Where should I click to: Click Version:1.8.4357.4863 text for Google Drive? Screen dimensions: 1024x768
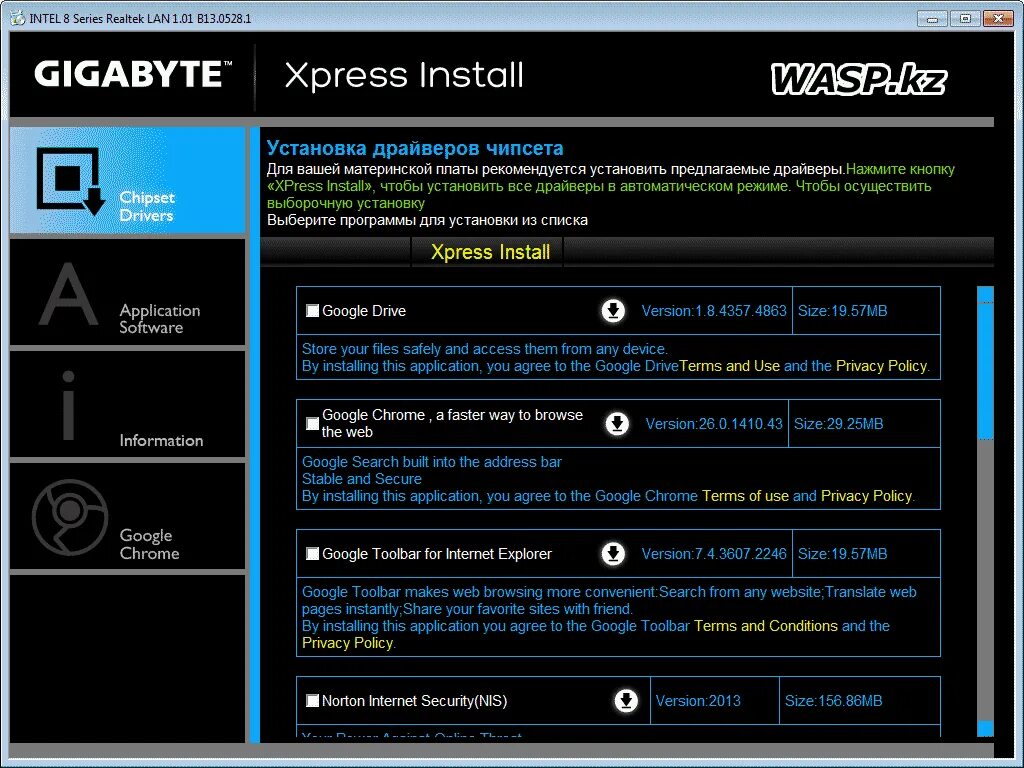714,311
